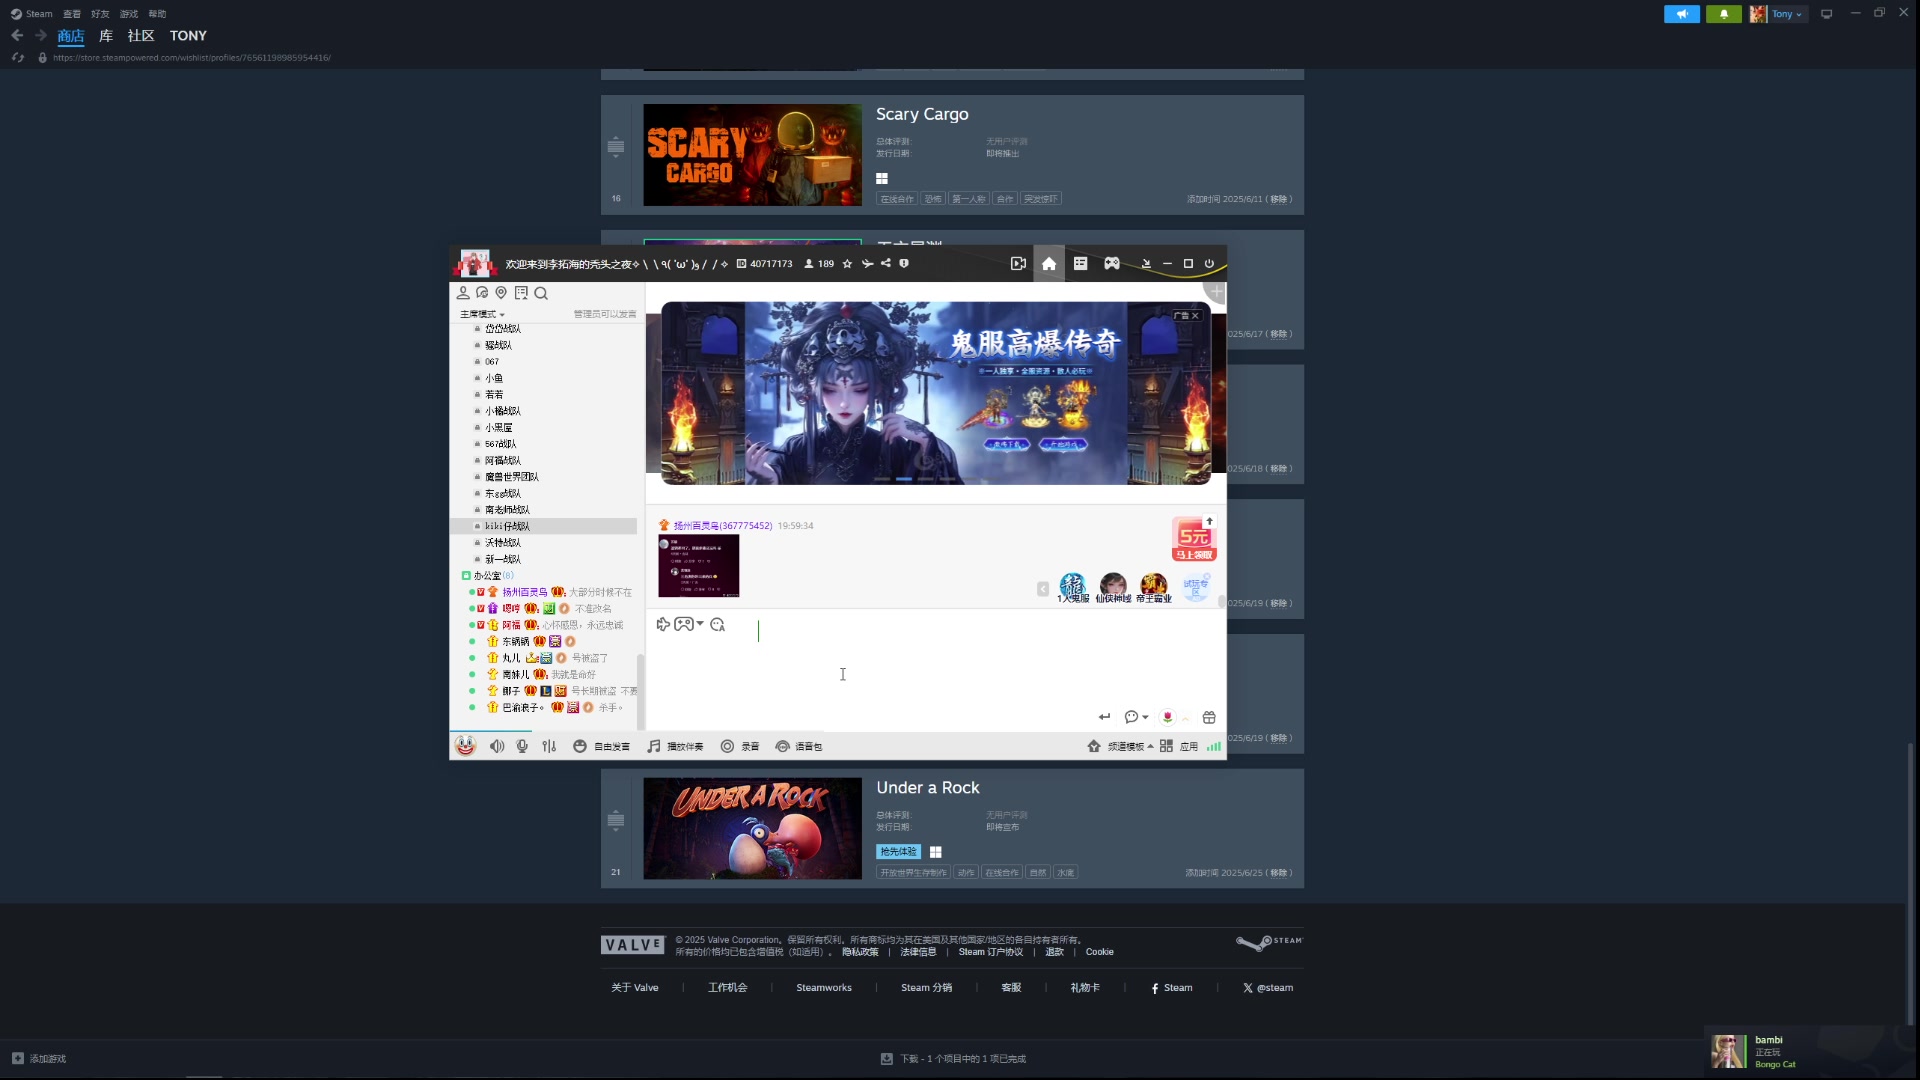
Task: Click the speaker volume icon in YY bottom bar
Action: (x=497, y=746)
